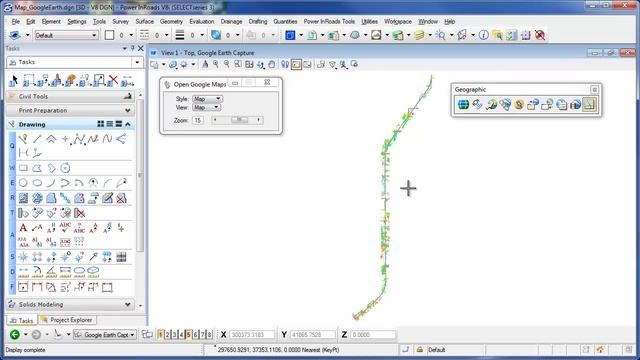Select the Place Line tool in Drawing
640x360 pixels.
tap(37, 139)
